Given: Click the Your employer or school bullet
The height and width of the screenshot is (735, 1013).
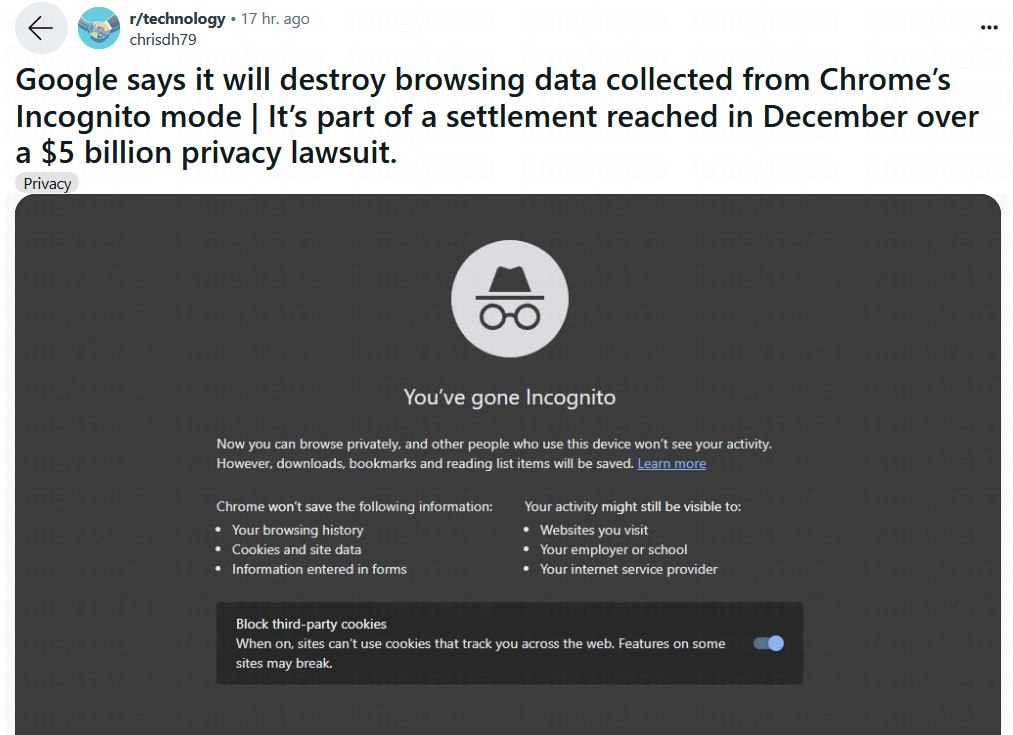Looking at the screenshot, I should coord(613,549).
